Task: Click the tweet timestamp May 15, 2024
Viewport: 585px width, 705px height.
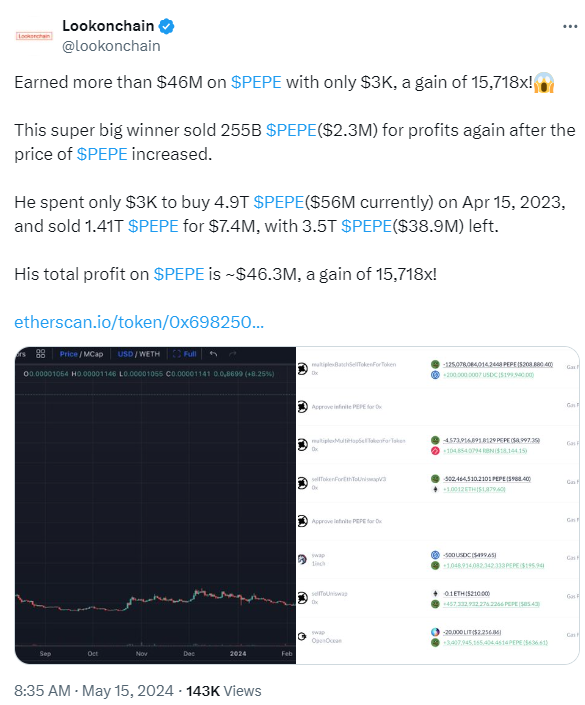Action: [x=128, y=691]
